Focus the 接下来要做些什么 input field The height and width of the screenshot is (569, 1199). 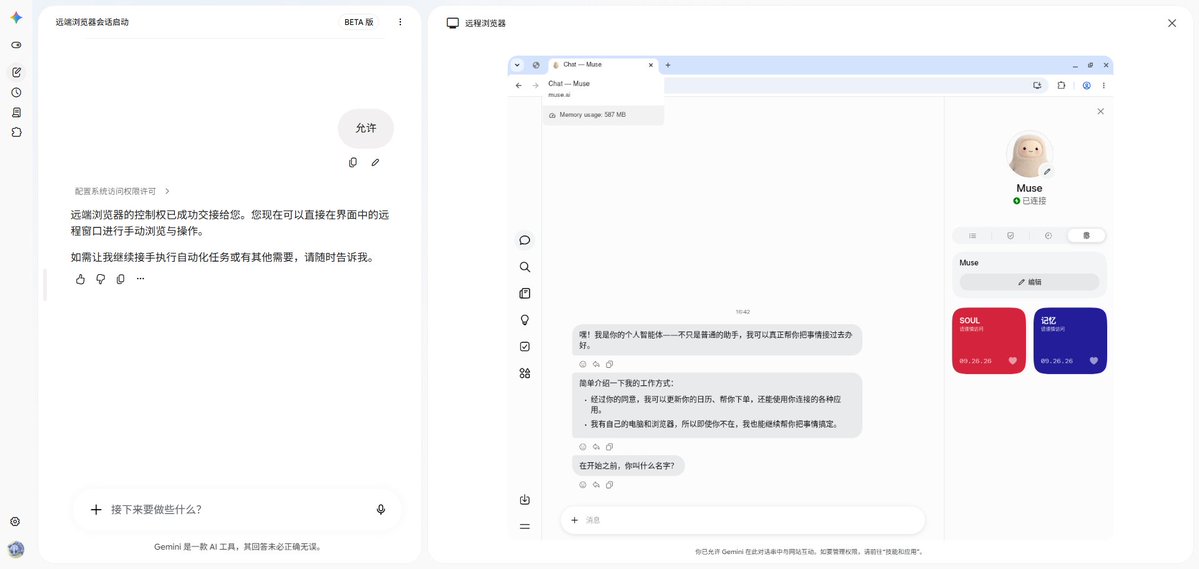tap(237, 509)
